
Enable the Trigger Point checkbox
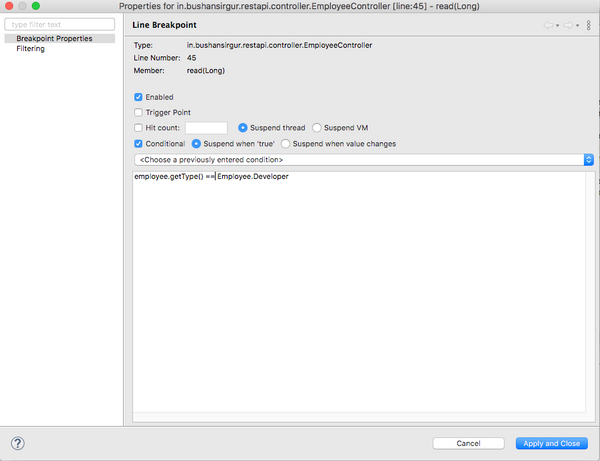[x=139, y=113]
